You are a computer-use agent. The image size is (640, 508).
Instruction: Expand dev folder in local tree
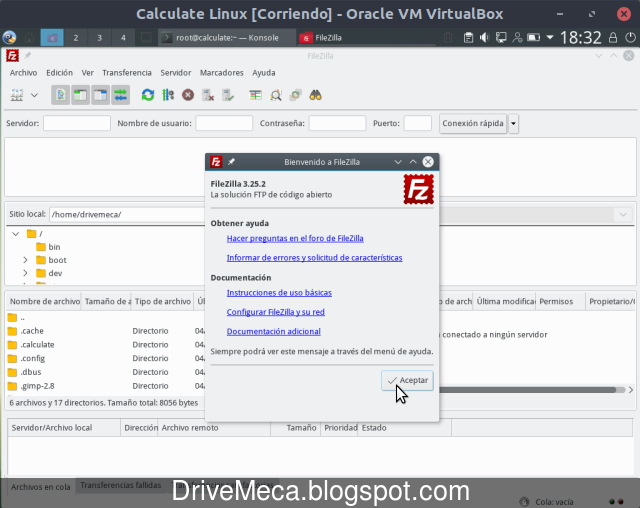click(x=25, y=273)
